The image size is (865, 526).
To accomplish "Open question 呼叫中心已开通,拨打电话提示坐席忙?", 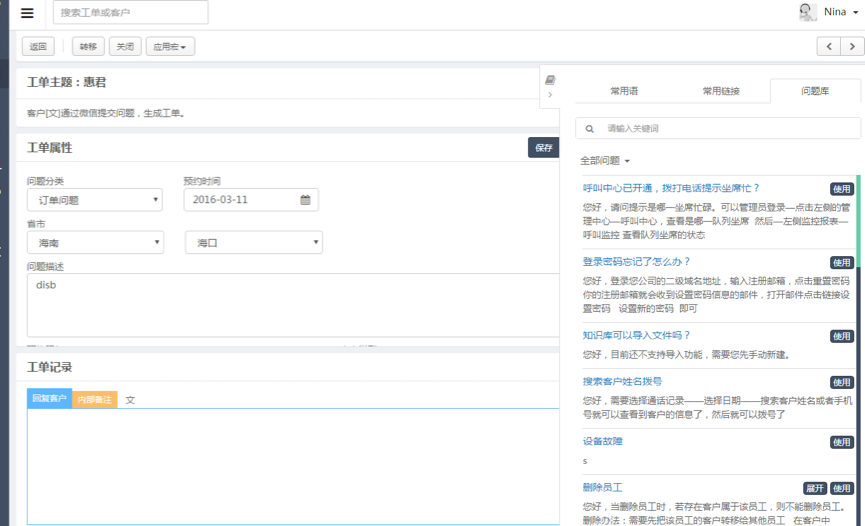I will [x=671, y=188].
